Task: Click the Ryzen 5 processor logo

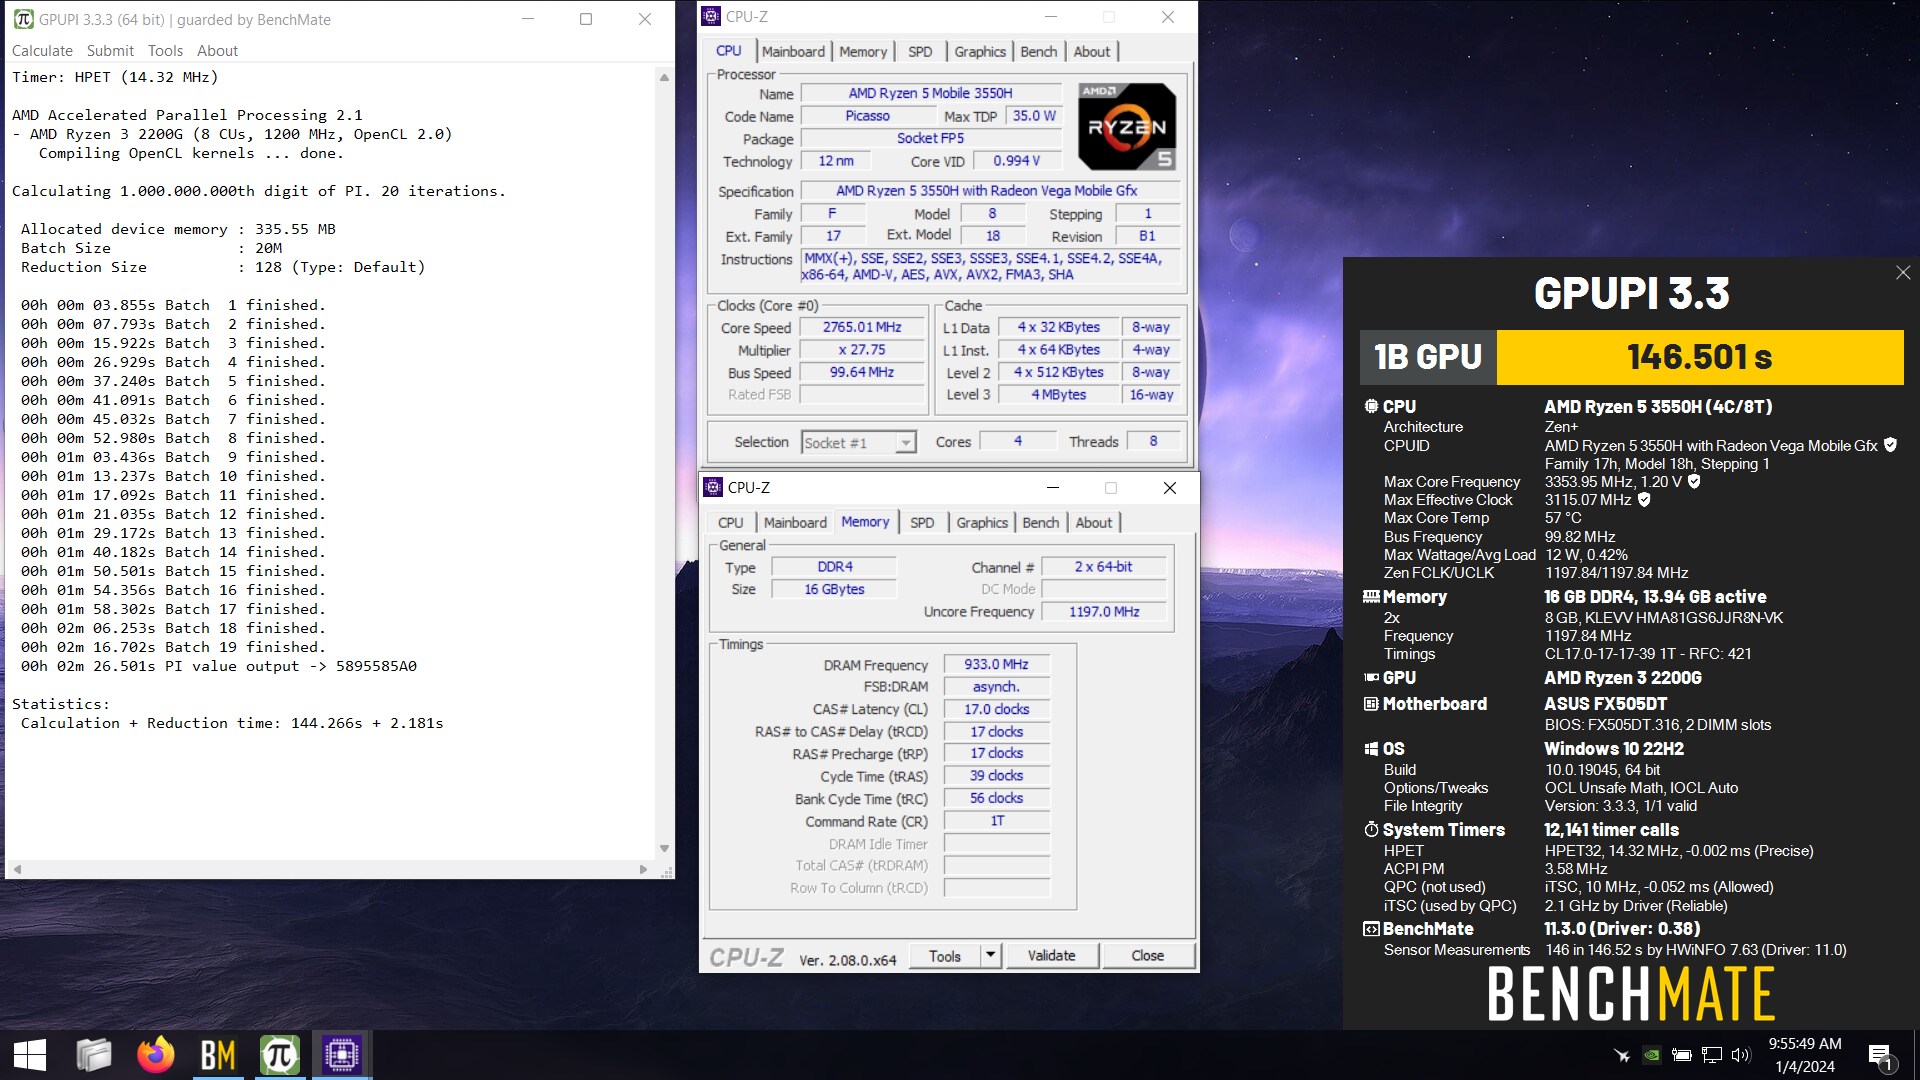Action: click(1127, 127)
